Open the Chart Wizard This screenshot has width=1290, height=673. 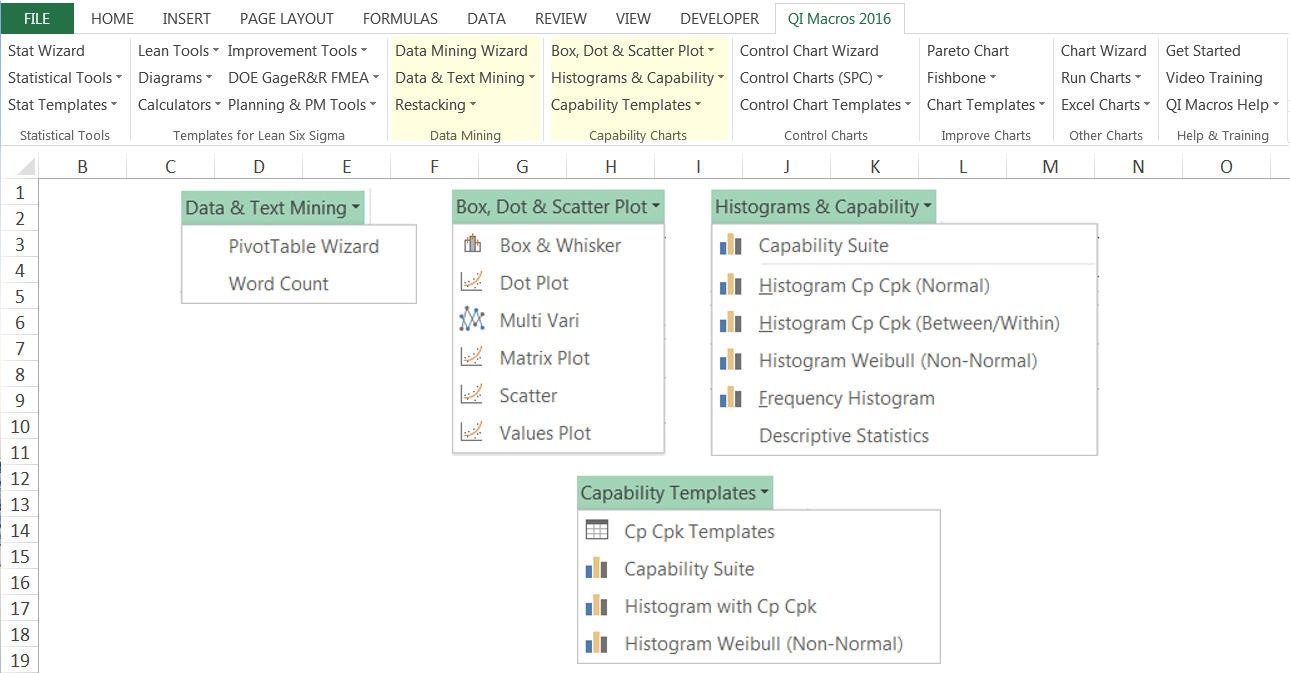click(1103, 51)
